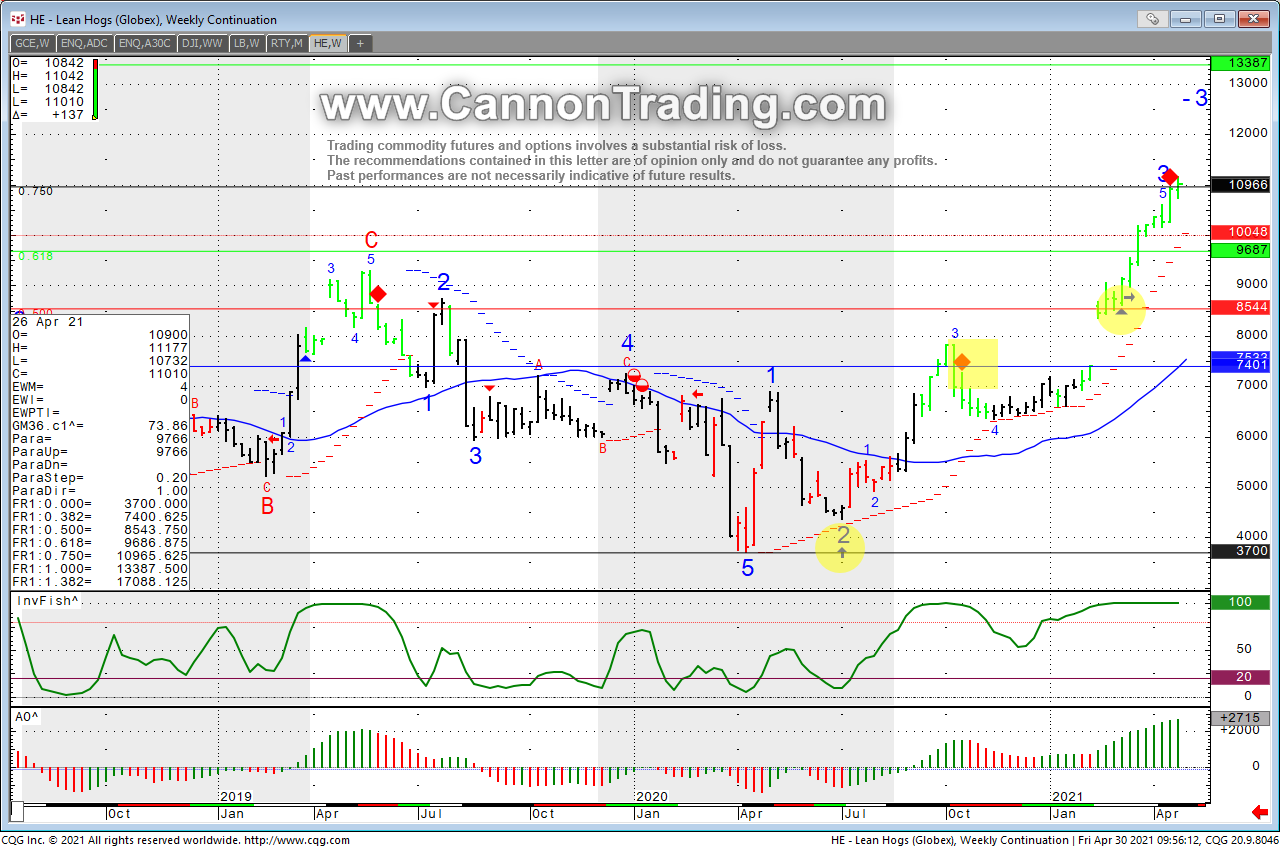The image size is (1280, 848).
Task: Select the RTY,M chart tab
Action: [287, 43]
